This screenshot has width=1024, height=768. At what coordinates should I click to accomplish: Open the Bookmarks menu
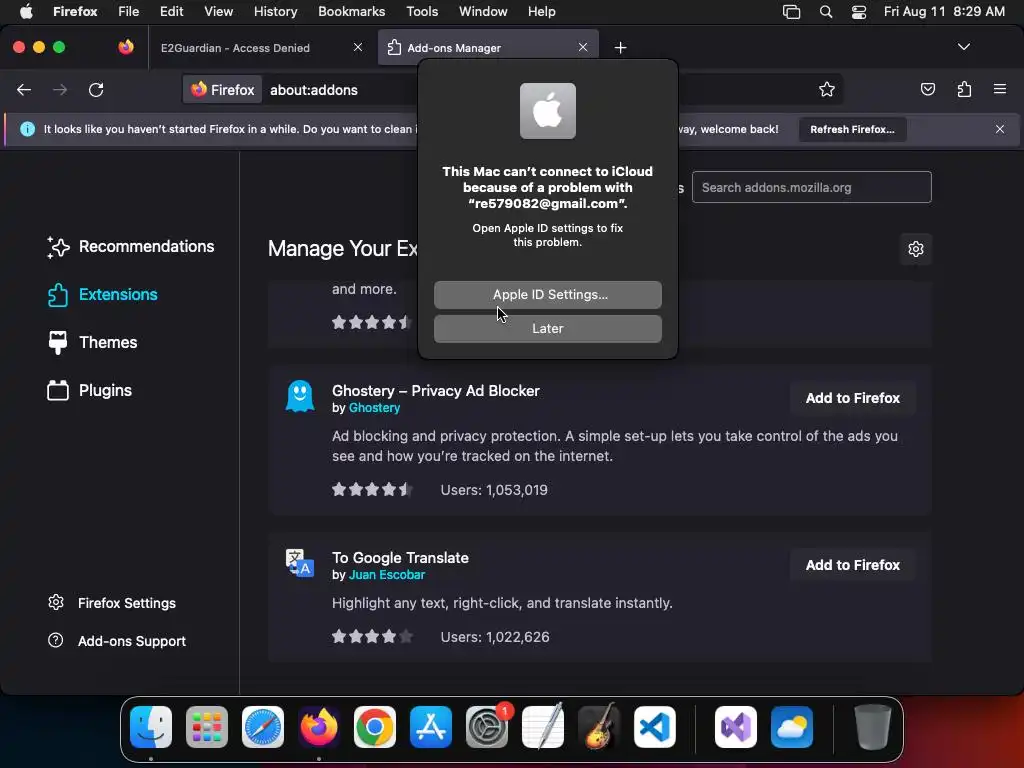point(351,11)
